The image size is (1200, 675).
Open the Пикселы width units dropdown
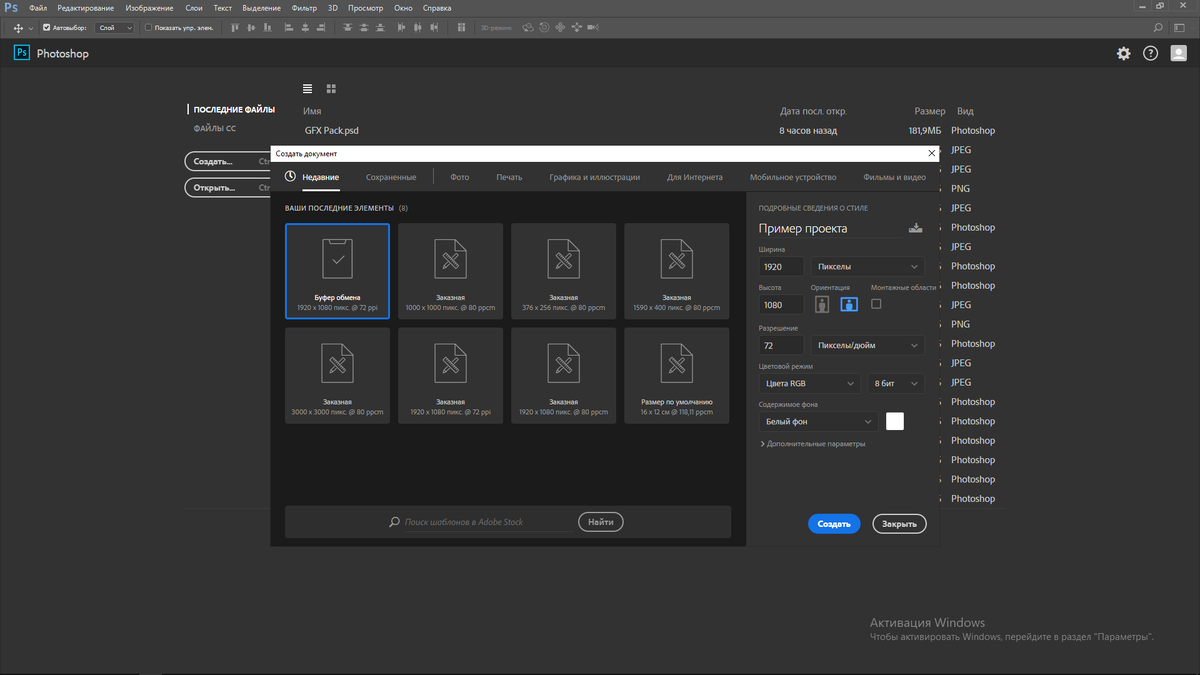pyautogui.click(x=867, y=267)
